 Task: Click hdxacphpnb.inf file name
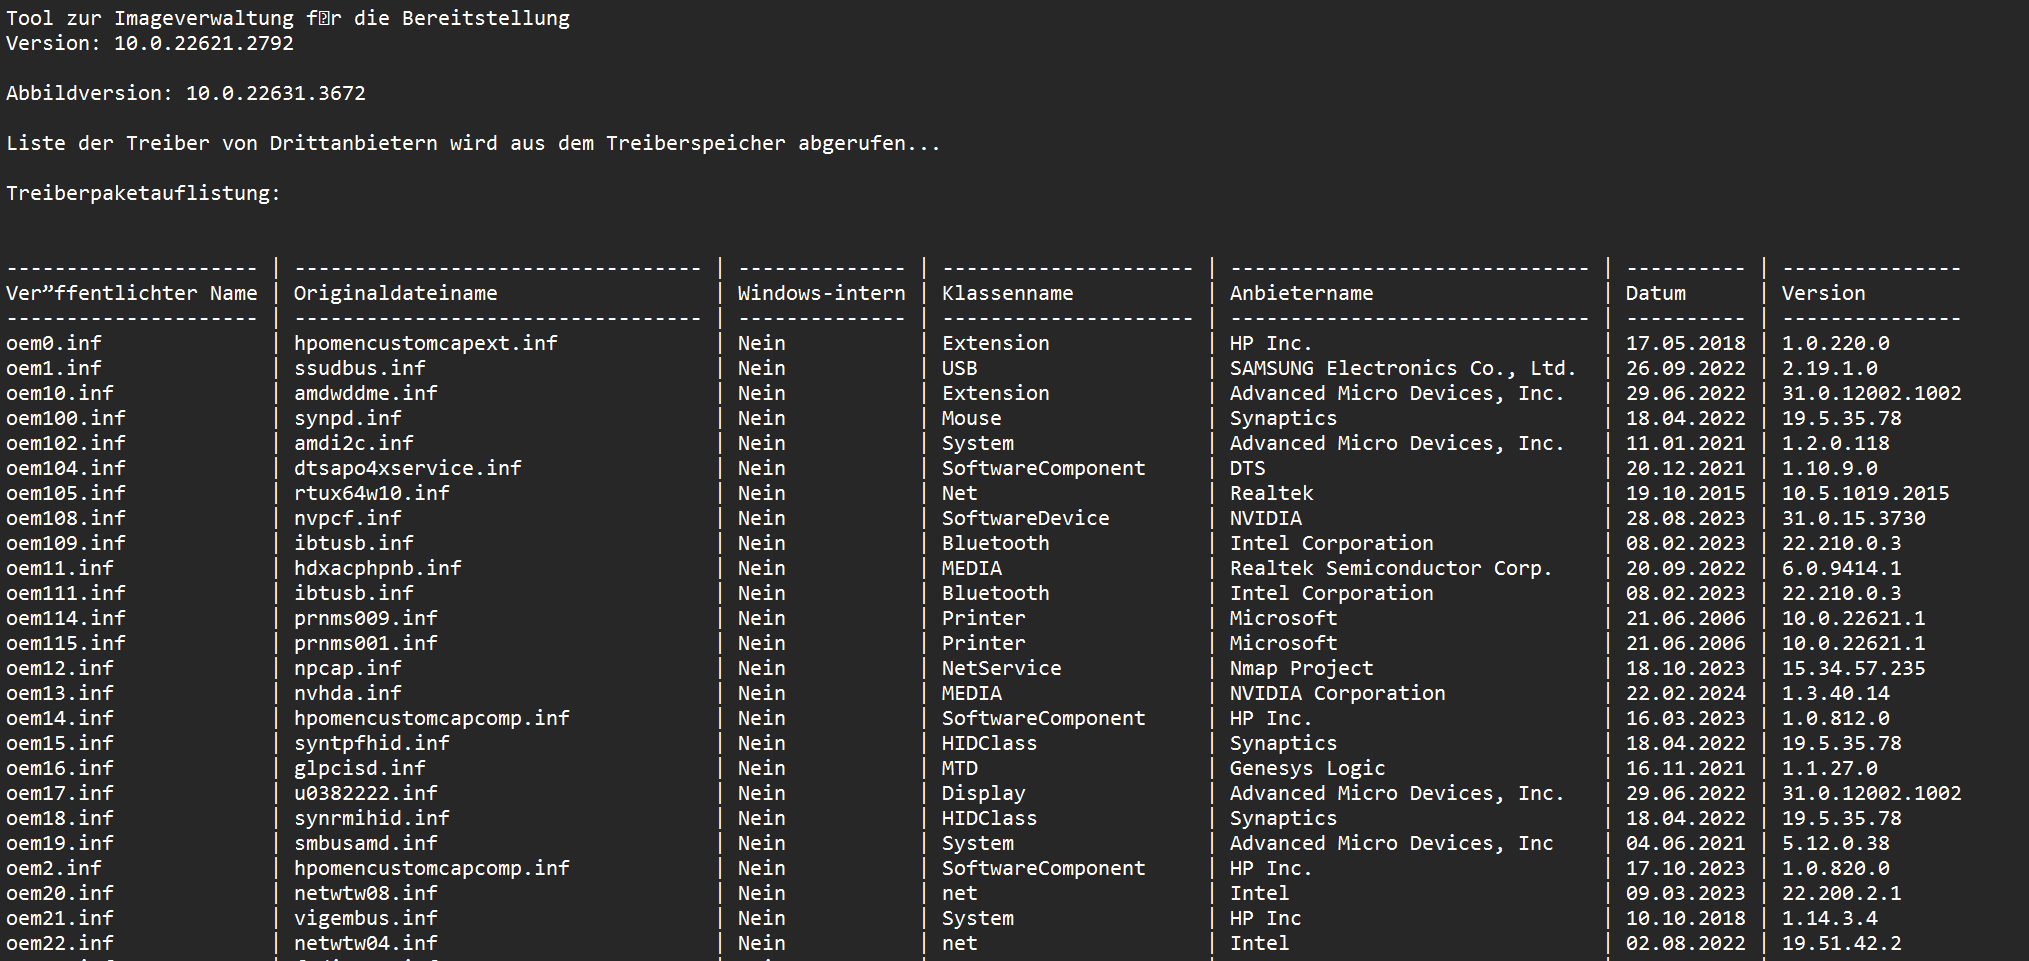[377, 568]
